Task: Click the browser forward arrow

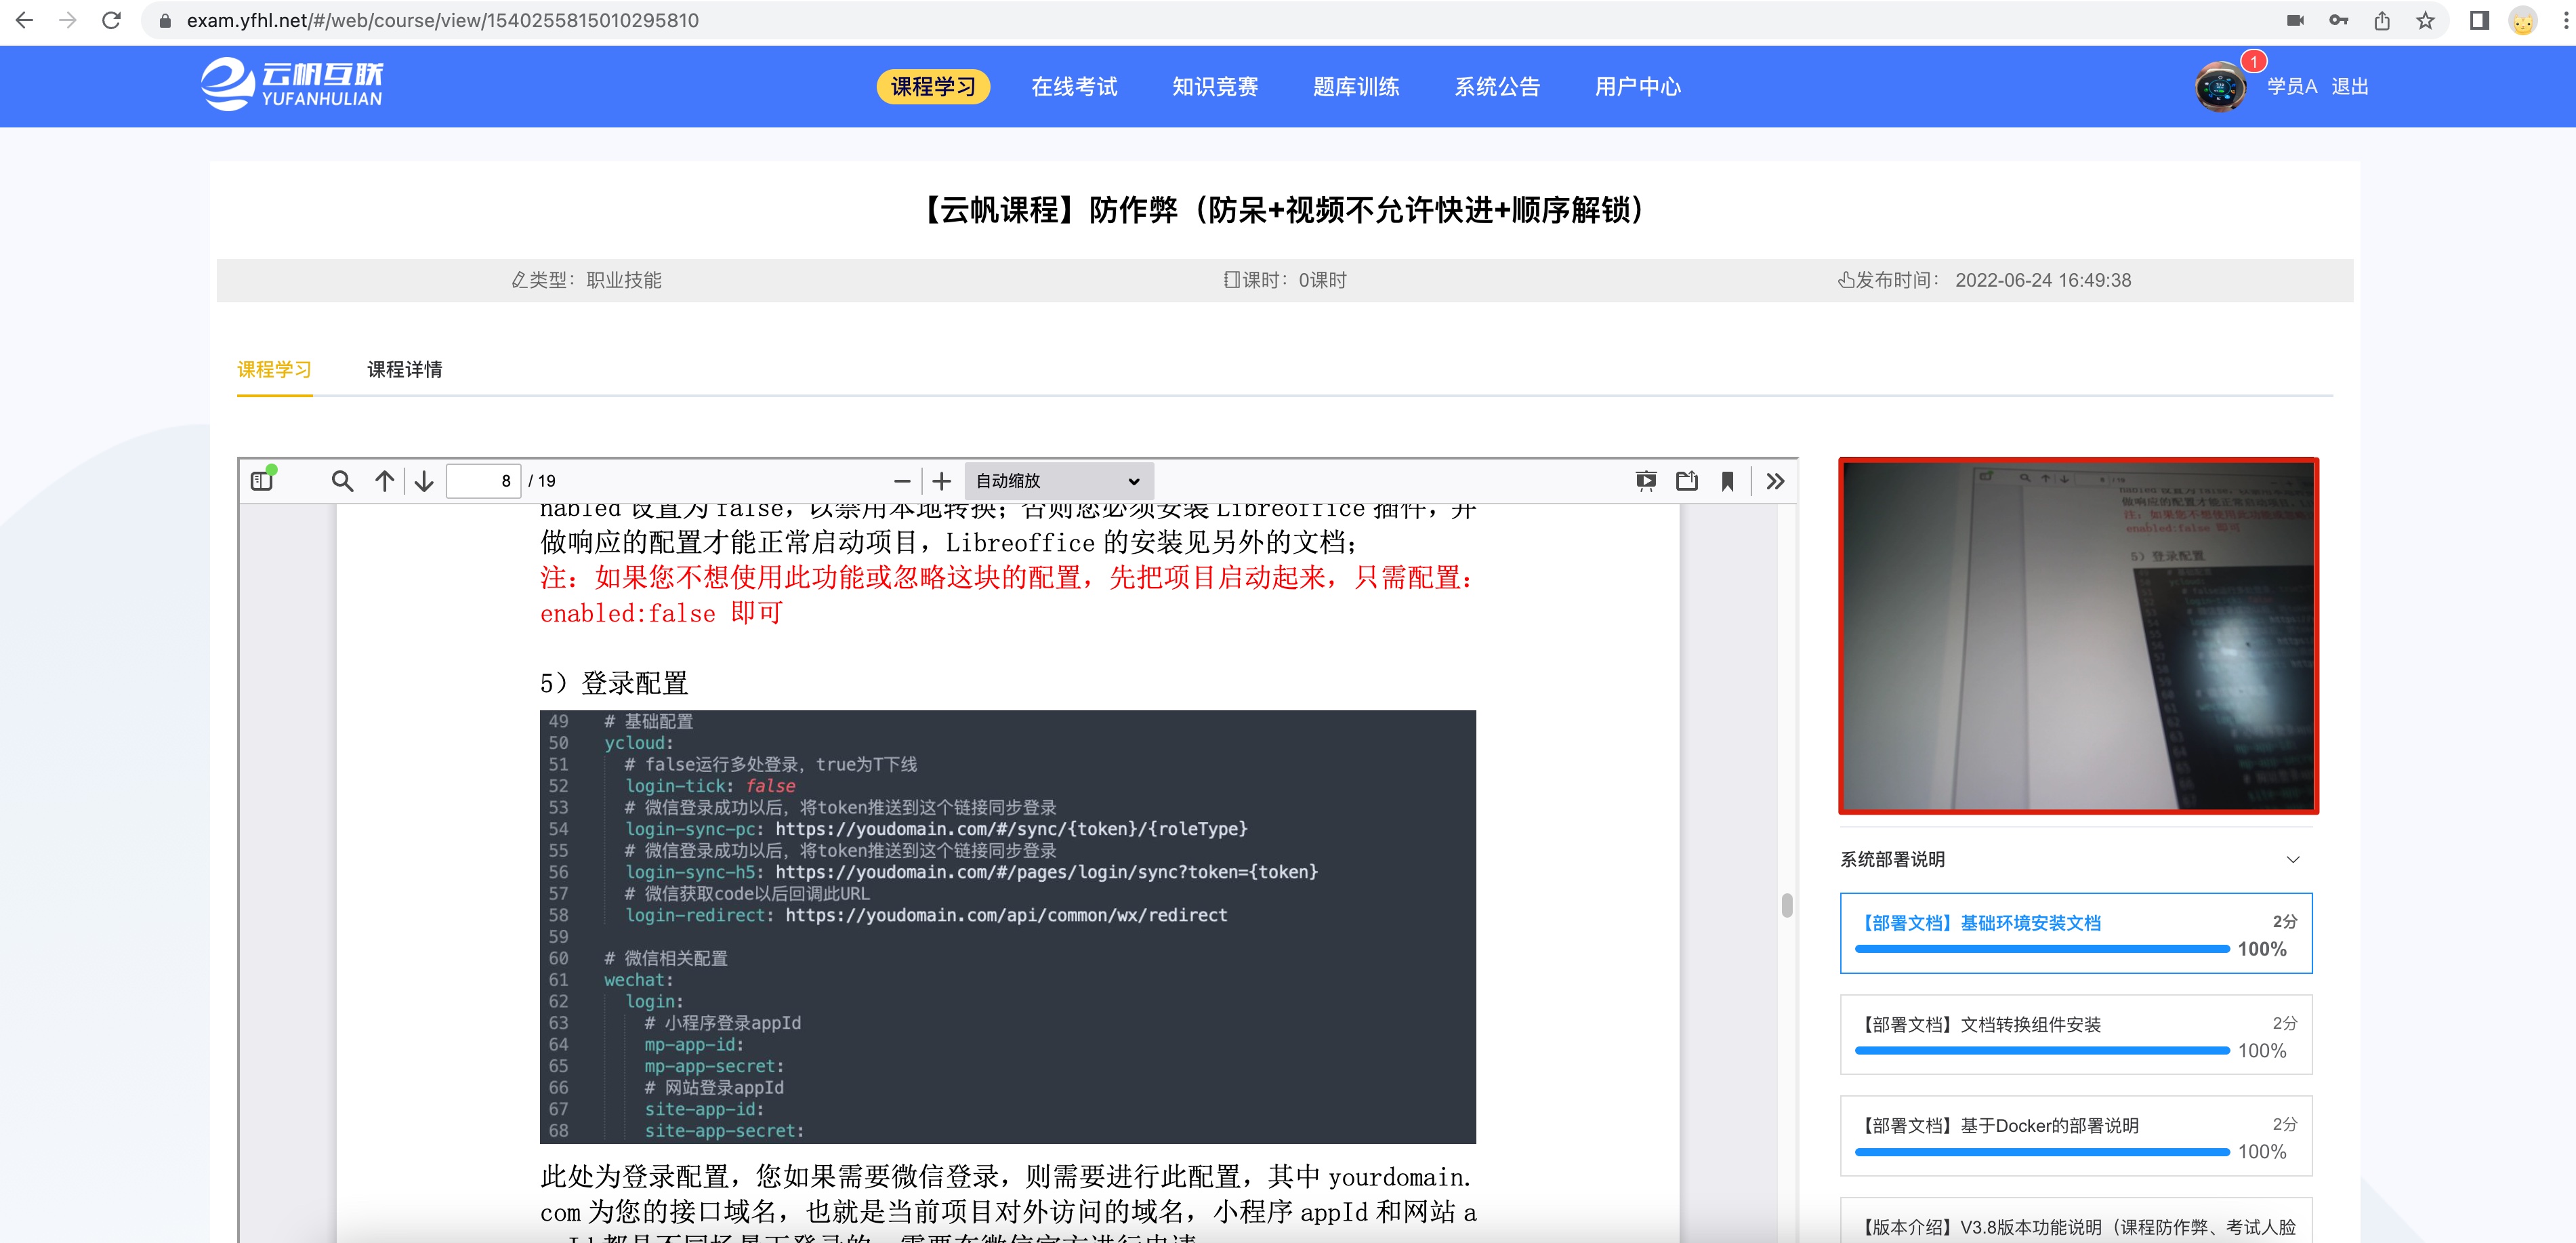Action: click(x=68, y=20)
